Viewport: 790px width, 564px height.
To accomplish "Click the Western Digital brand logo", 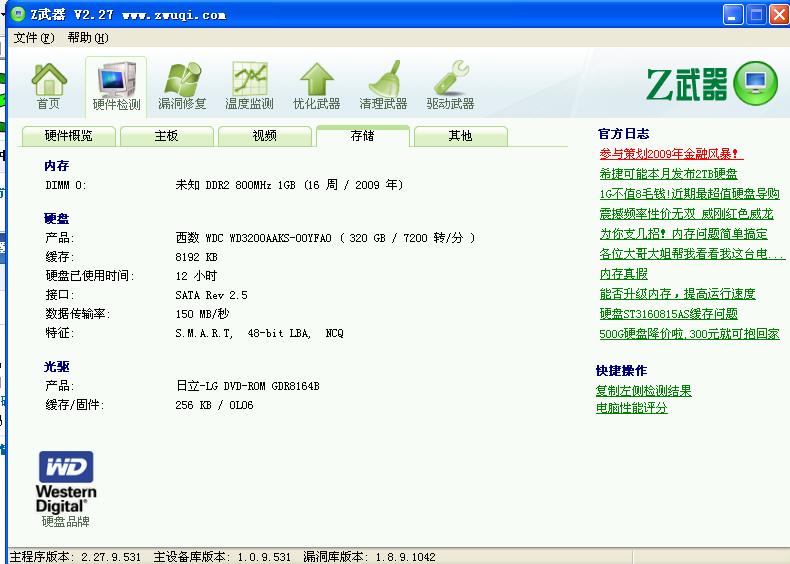I will (66, 482).
